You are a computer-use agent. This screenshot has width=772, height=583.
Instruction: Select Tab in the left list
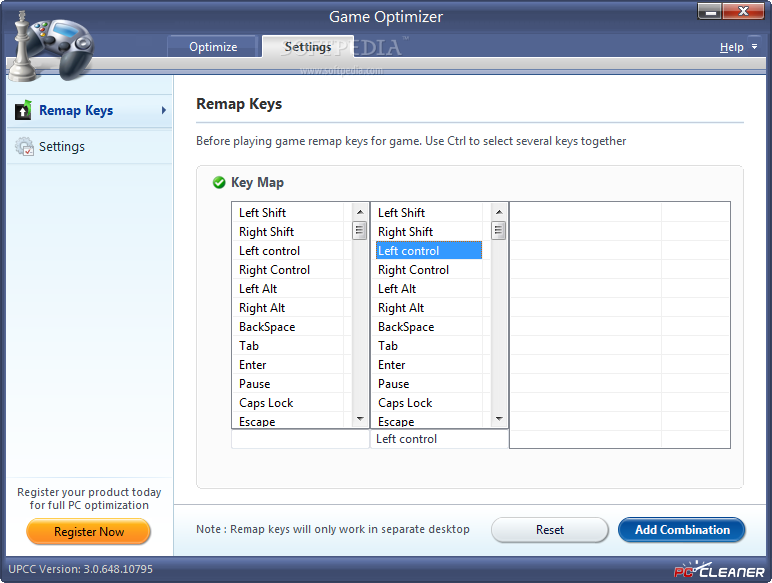point(292,346)
